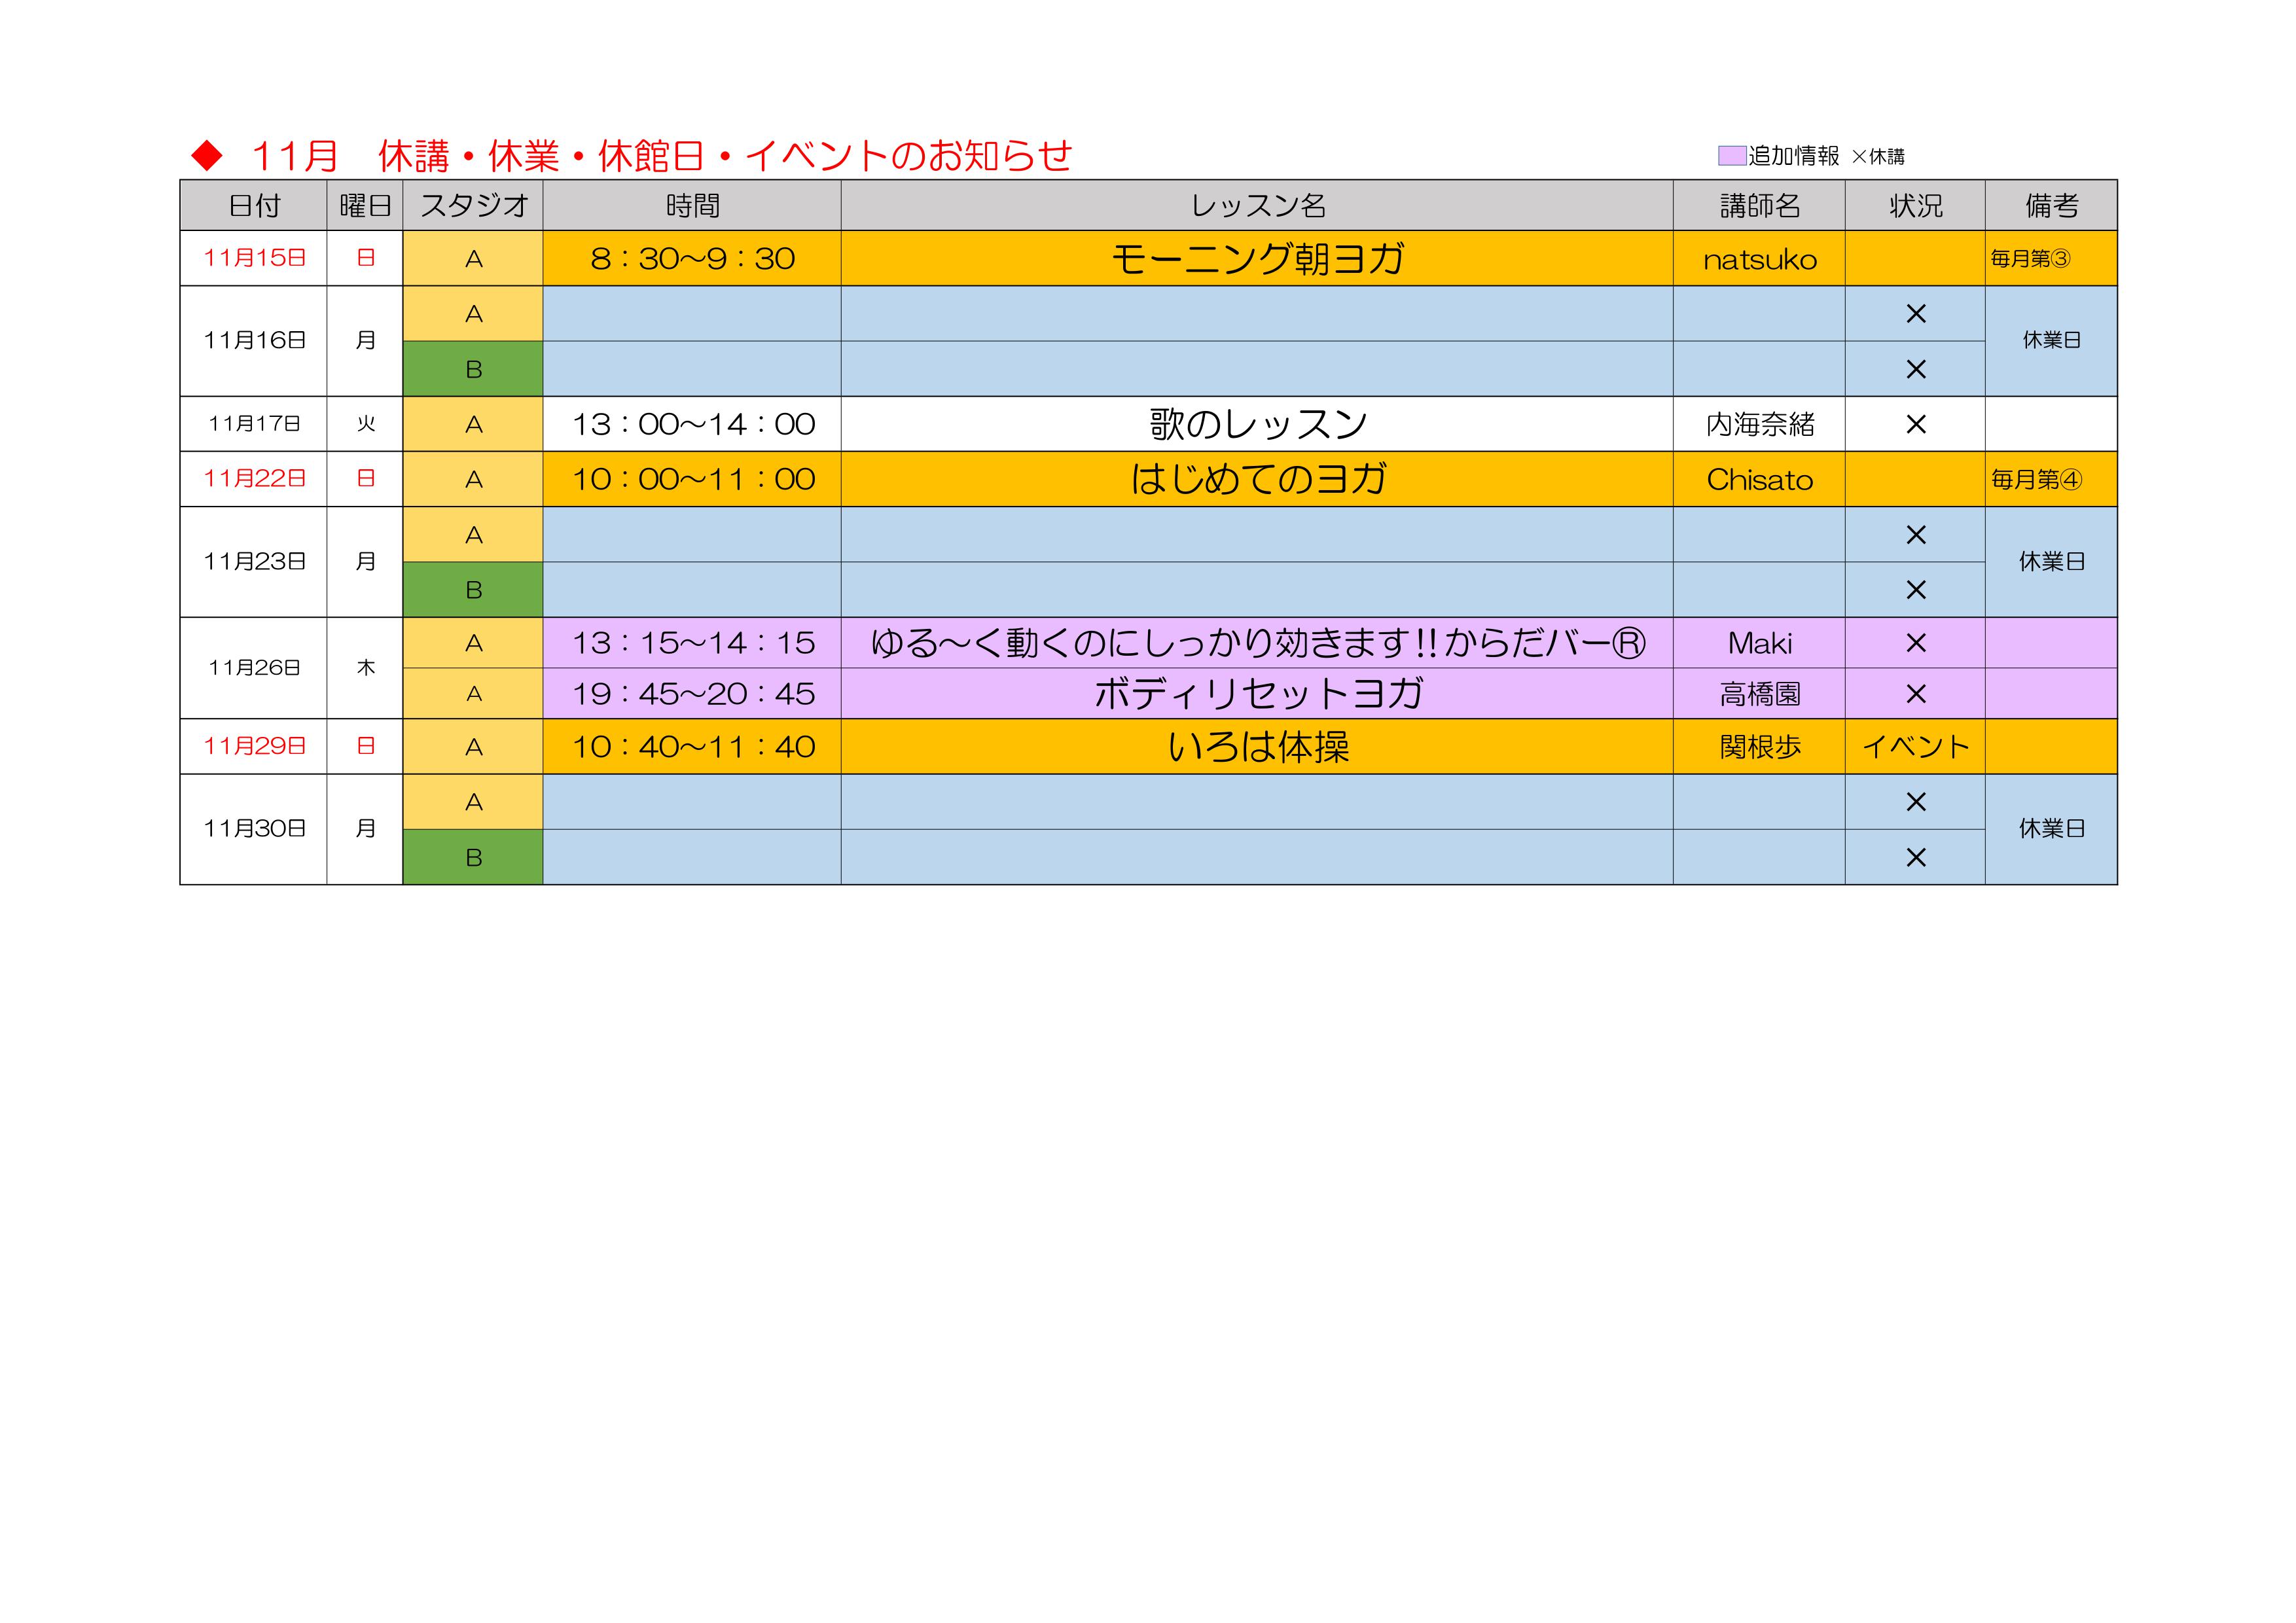This screenshot has width=2296, height=1623.
Task: Click the green B studio cell for 11月30日
Action: [473, 857]
